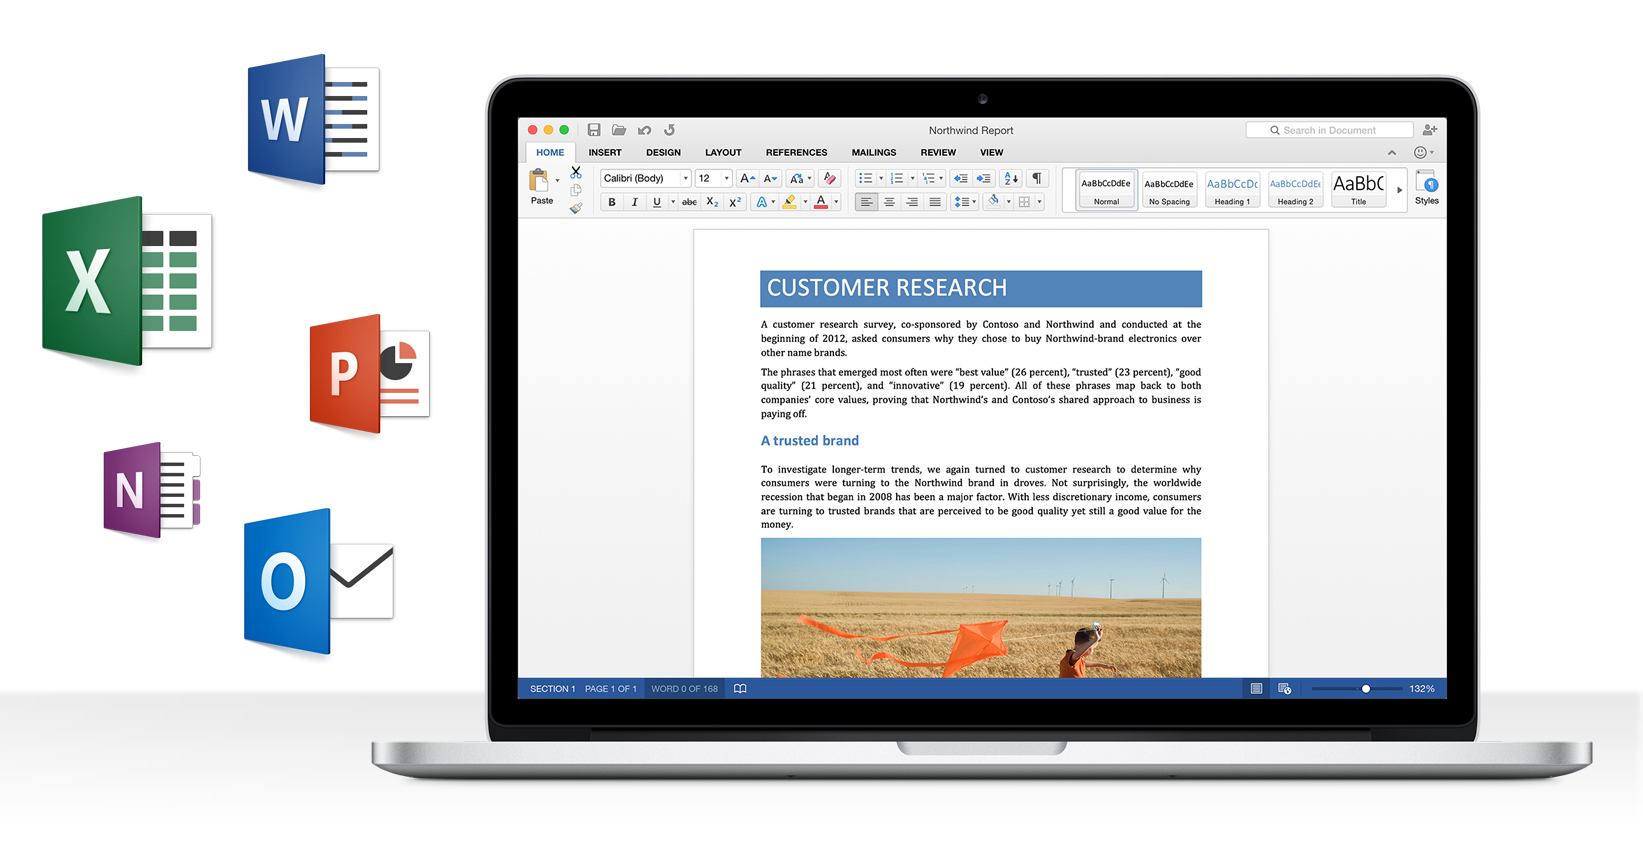The height and width of the screenshot is (860, 1643).
Task: Toggle Bold formatting
Action: coord(612,202)
